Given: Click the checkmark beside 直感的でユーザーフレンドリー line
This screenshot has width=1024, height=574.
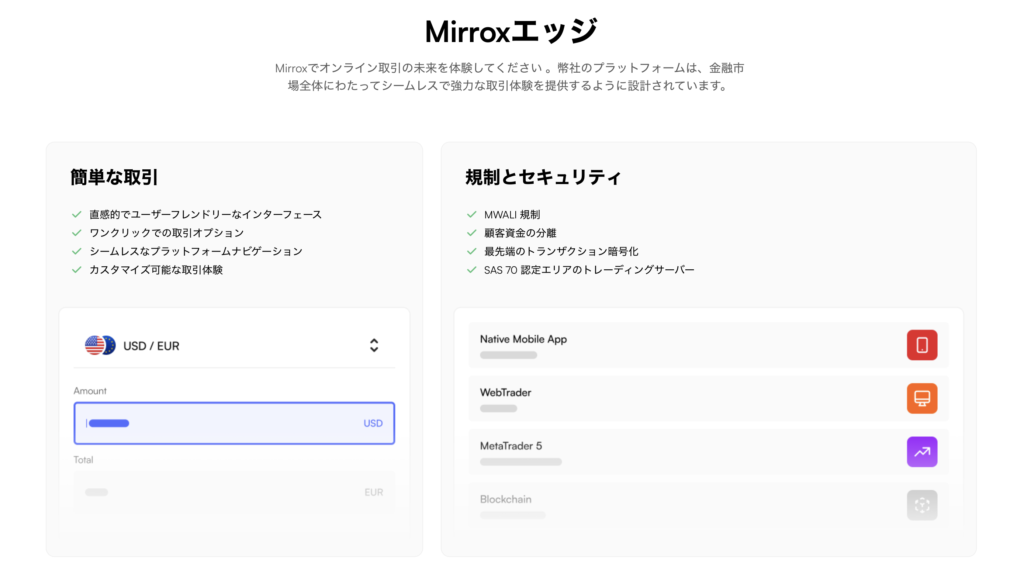Looking at the screenshot, I should (76, 214).
